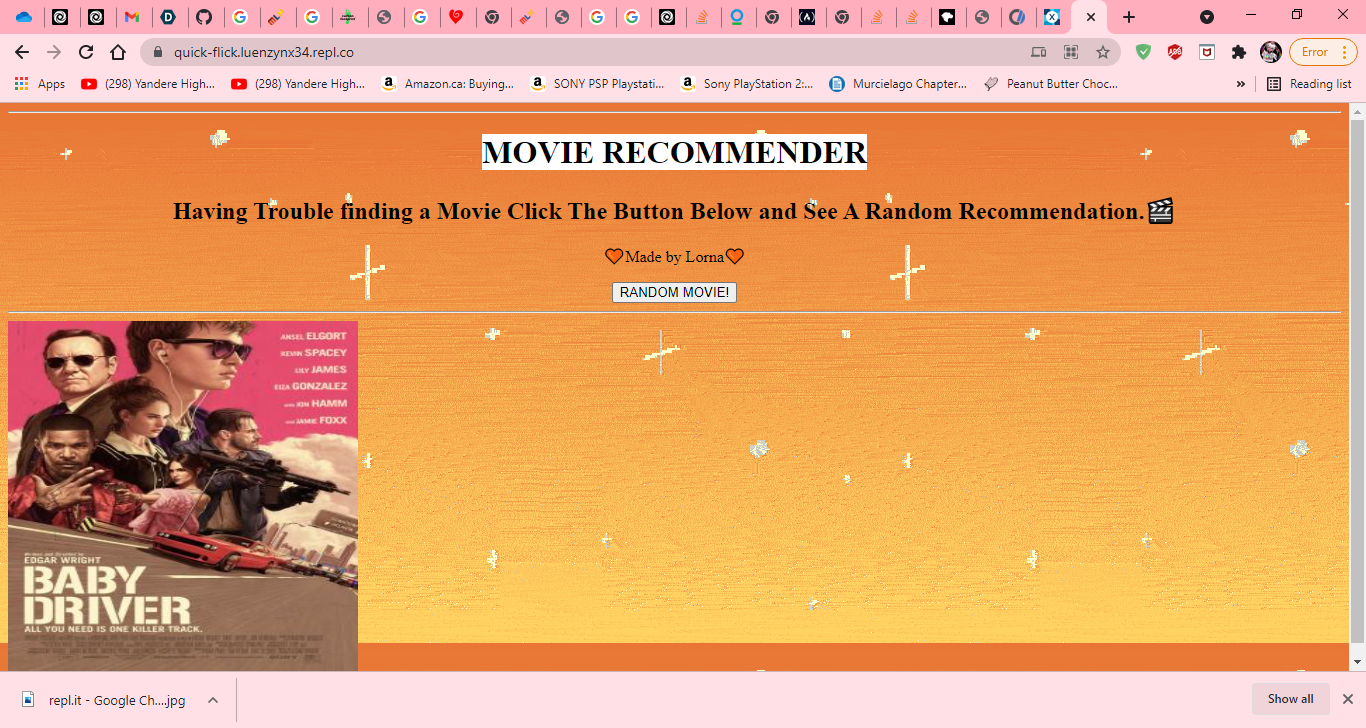This screenshot has height=728, width=1366.
Task: Switch to the red heart icon tab
Action: [456, 17]
